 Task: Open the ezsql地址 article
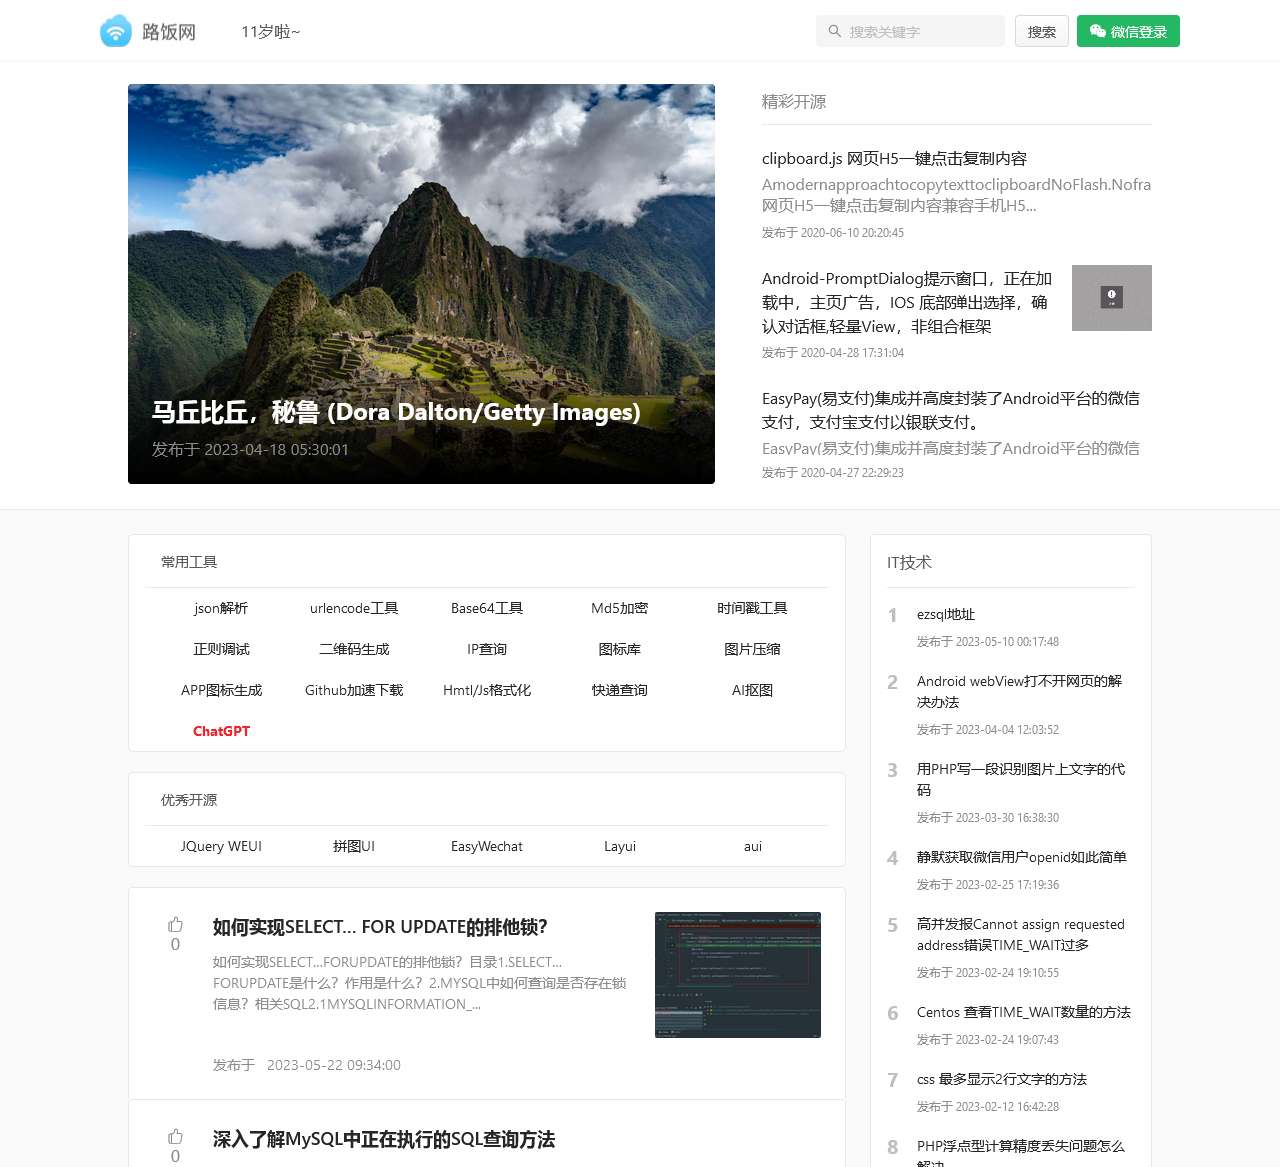[946, 614]
